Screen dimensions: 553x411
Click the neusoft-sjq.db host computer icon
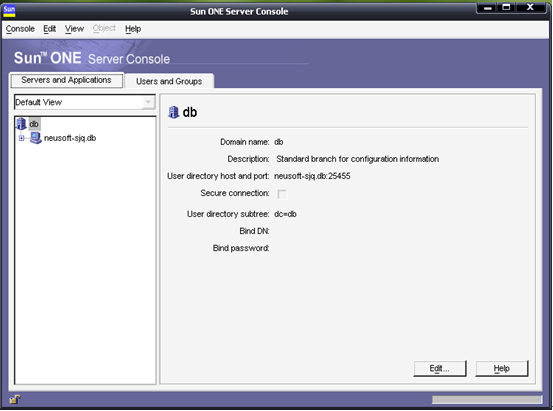[x=35, y=138]
